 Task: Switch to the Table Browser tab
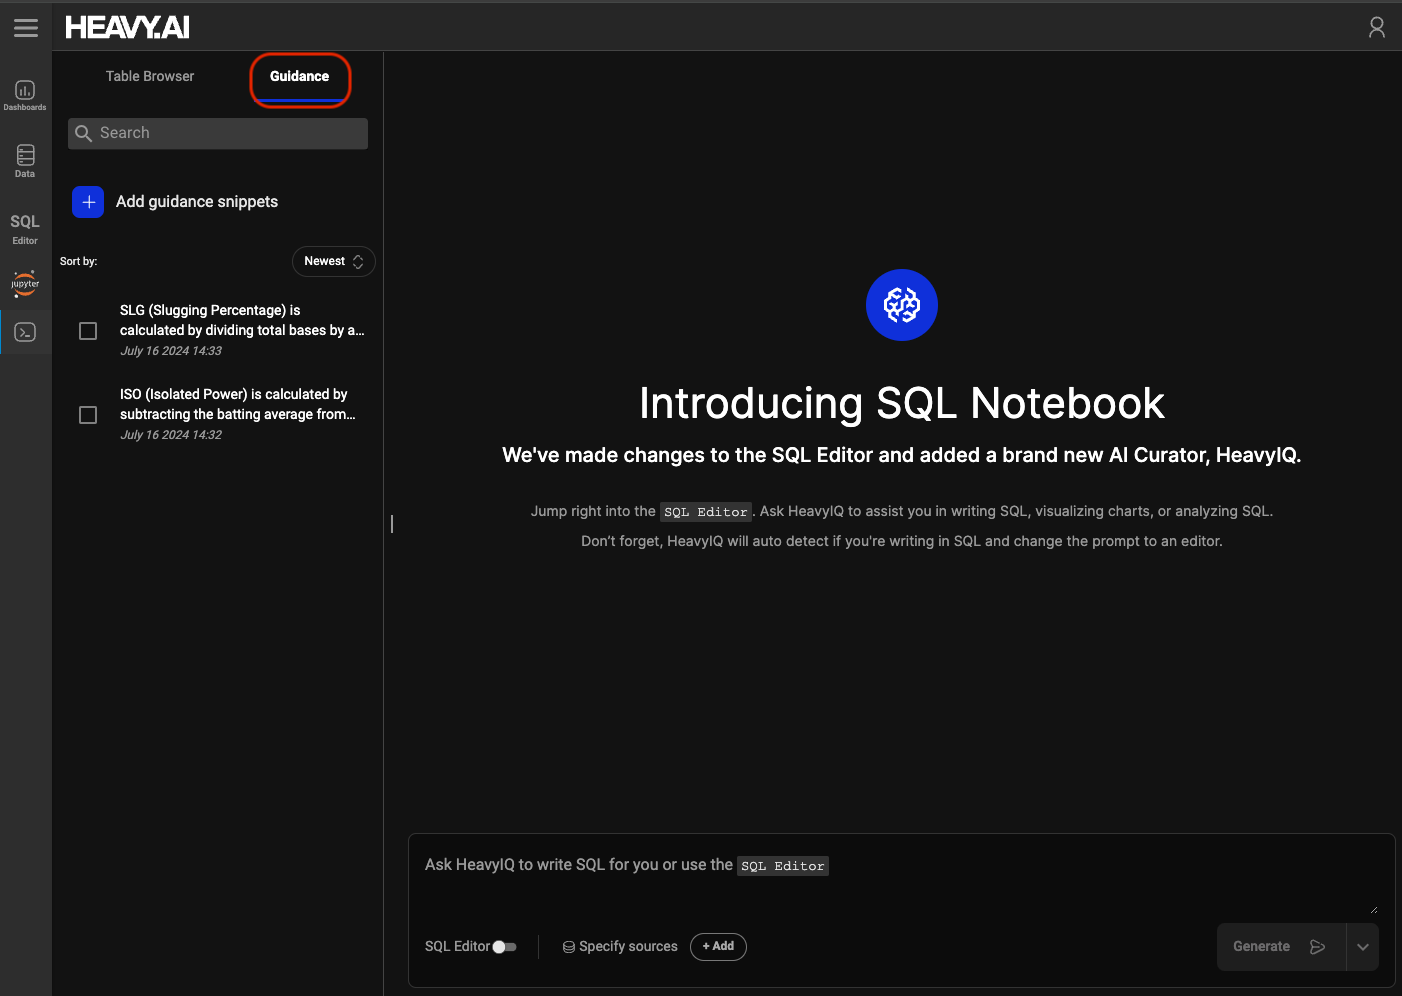[x=150, y=77]
